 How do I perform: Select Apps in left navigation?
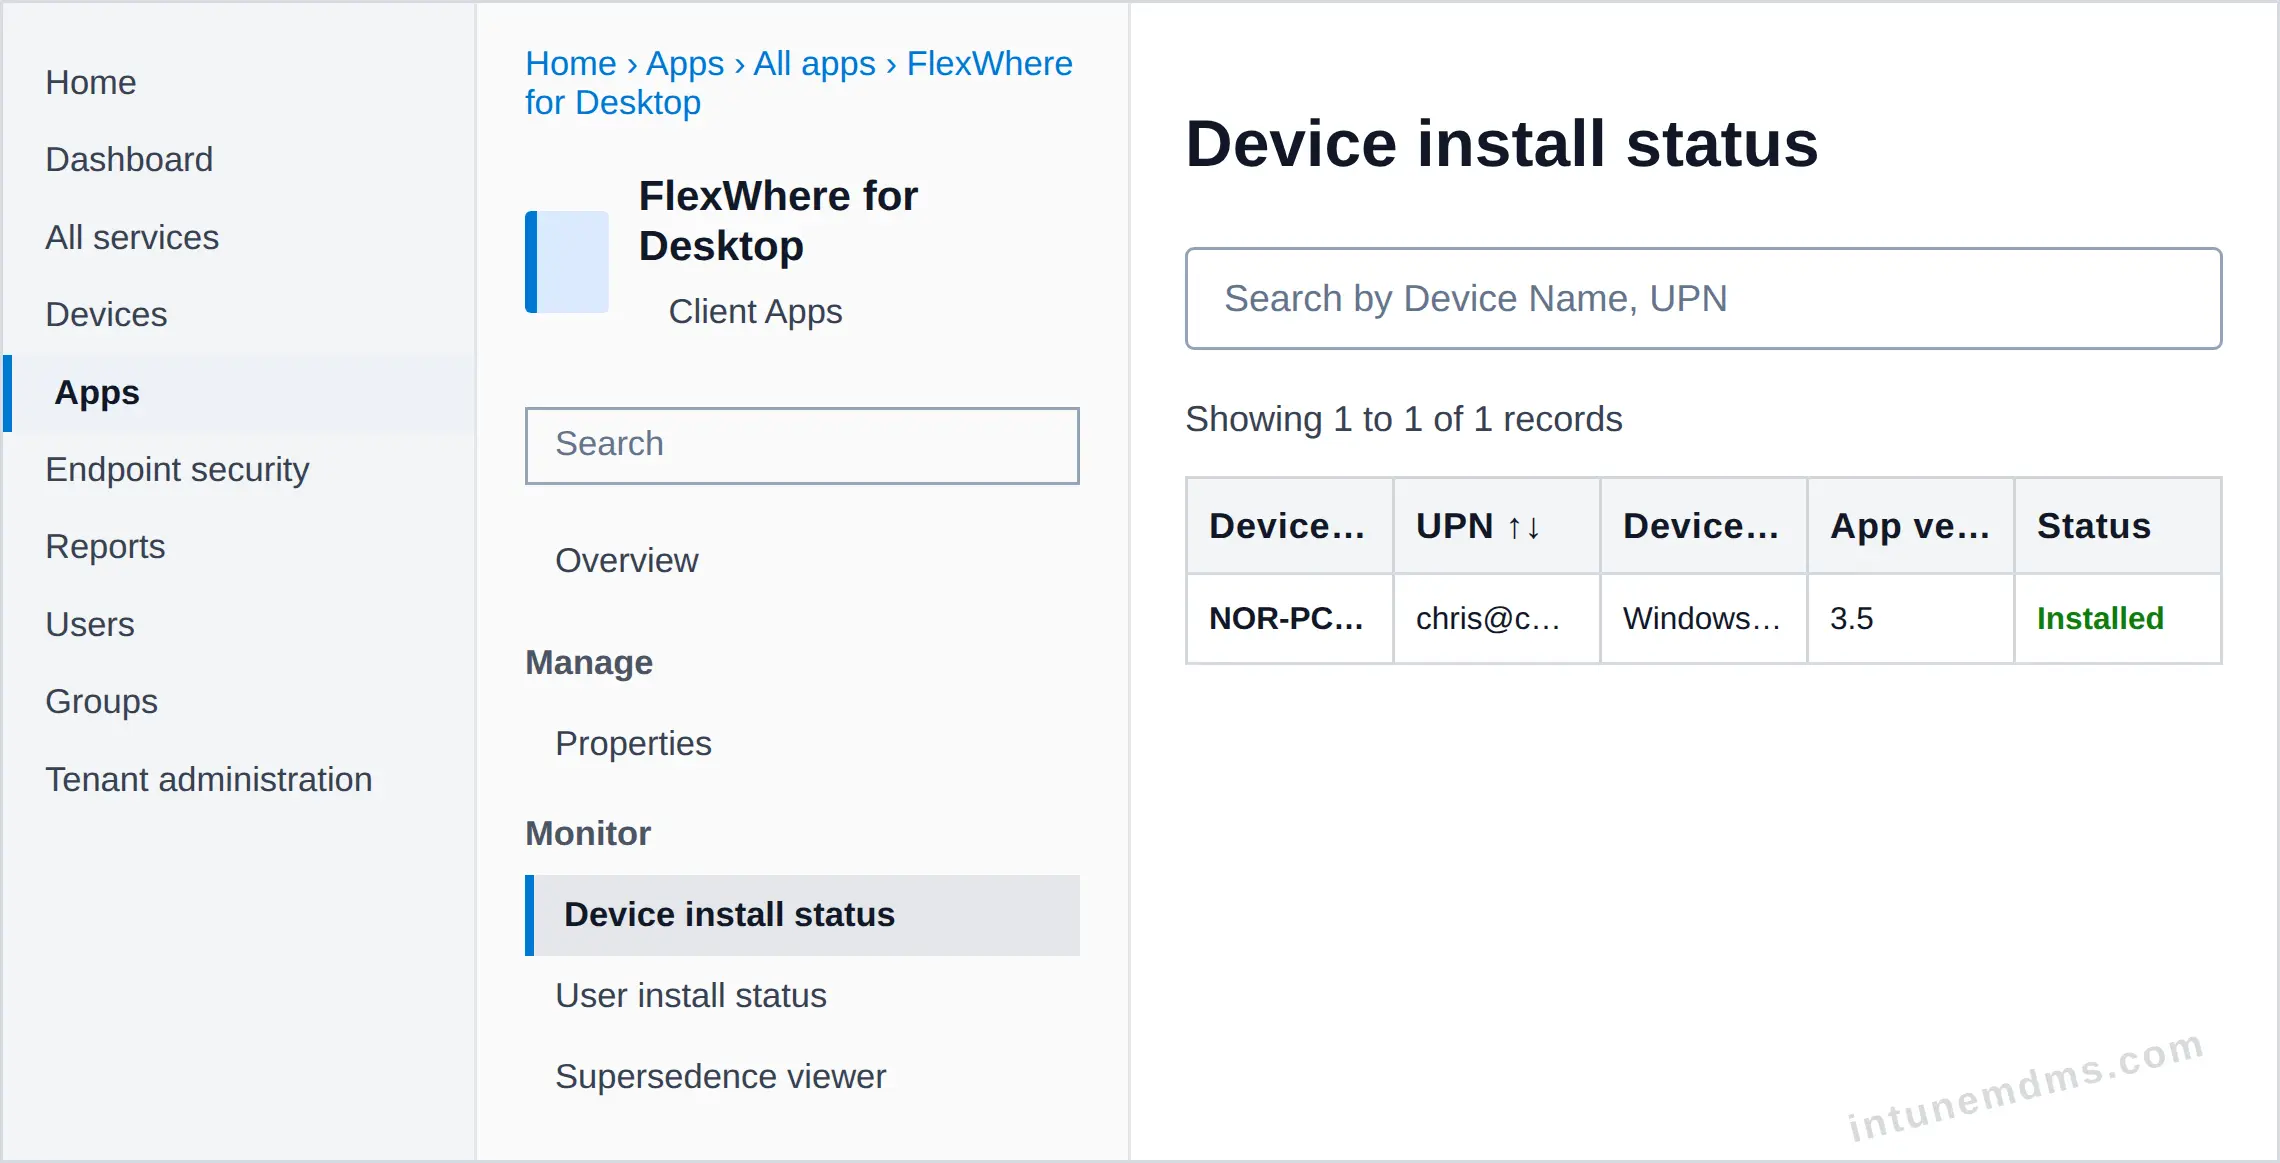(x=239, y=393)
